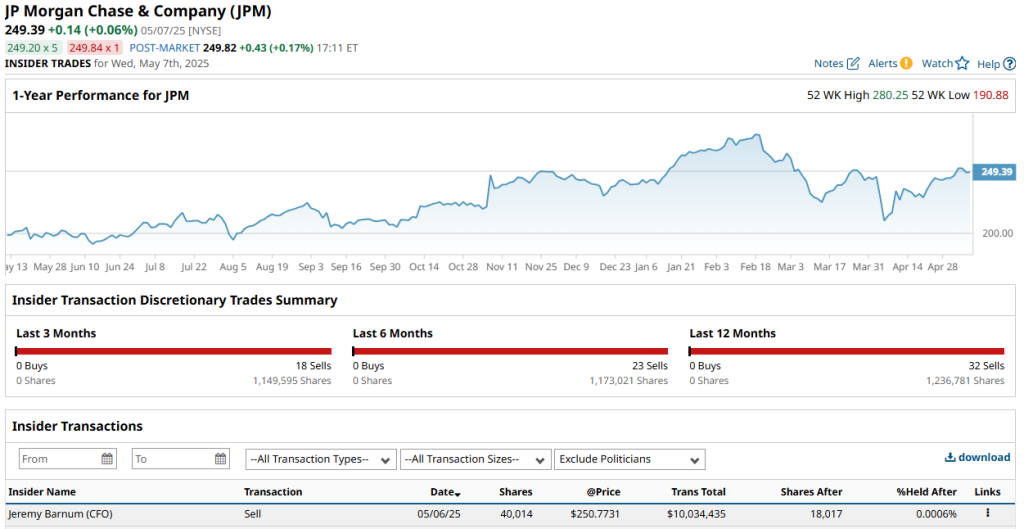Open the From date calendar icon
The height and width of the screenshot is (529, 1024).
(107, 458)
